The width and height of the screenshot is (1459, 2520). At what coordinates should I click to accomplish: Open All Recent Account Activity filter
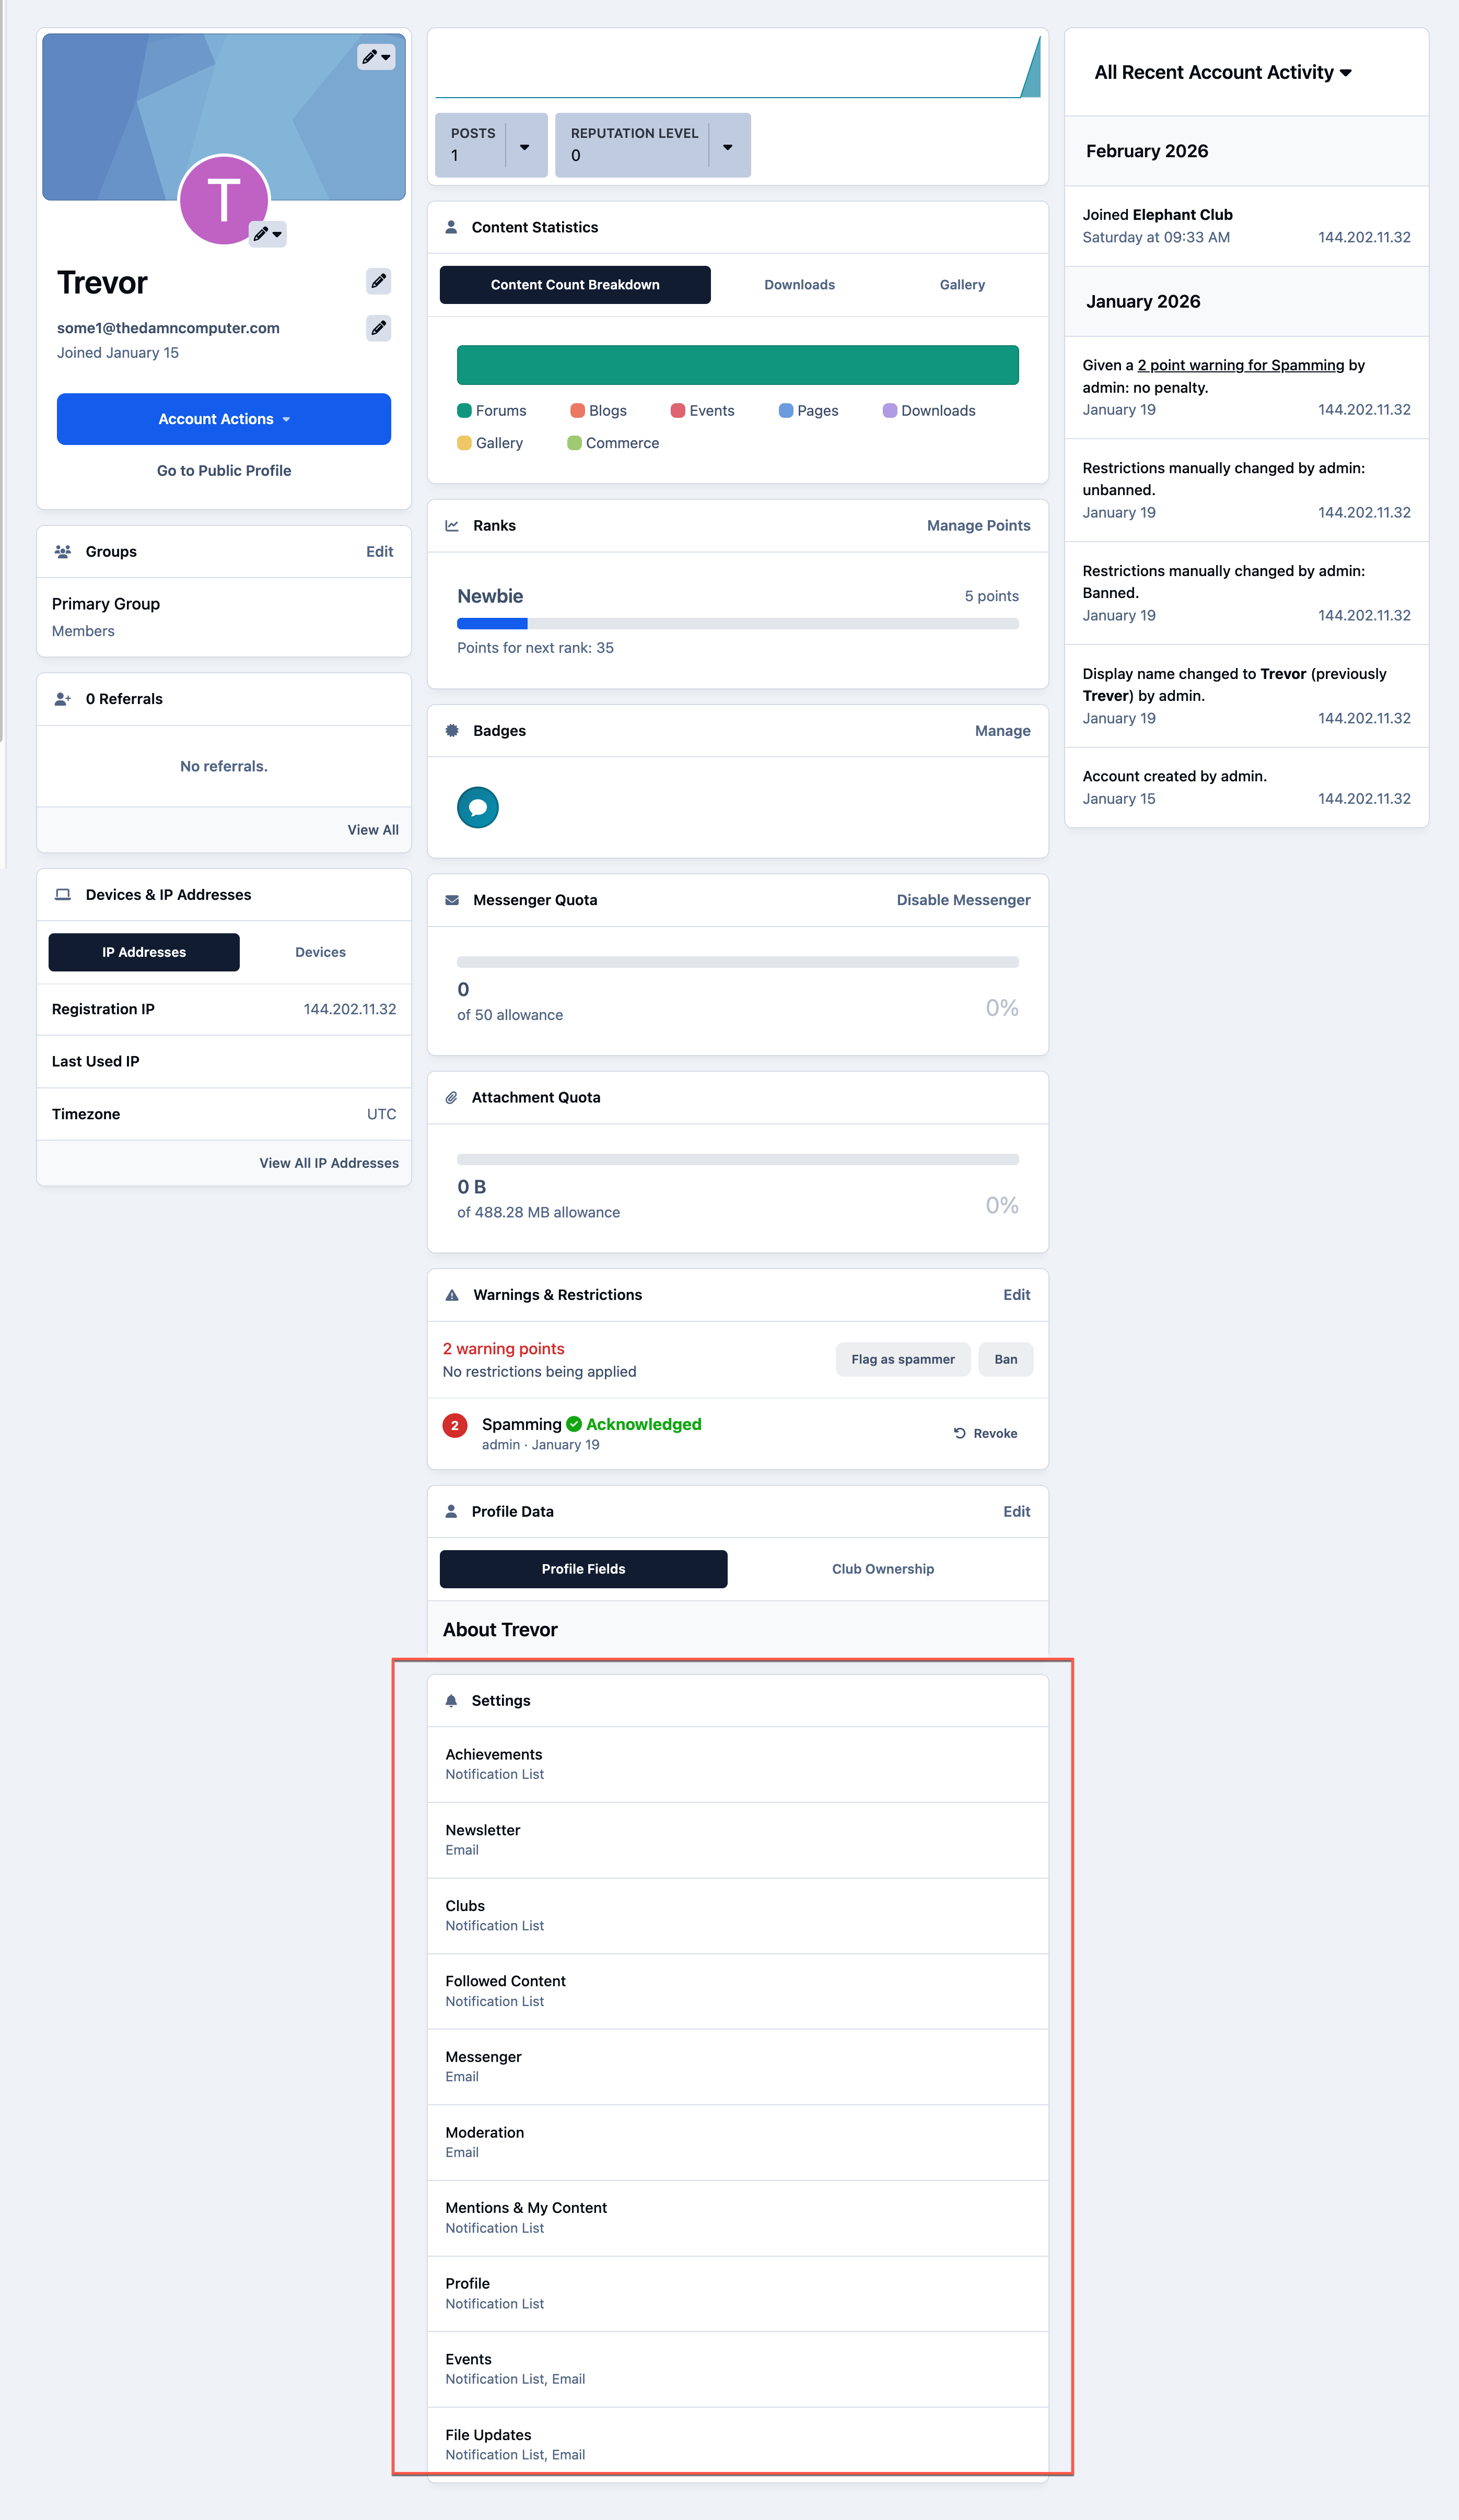tap(1223, 72)
